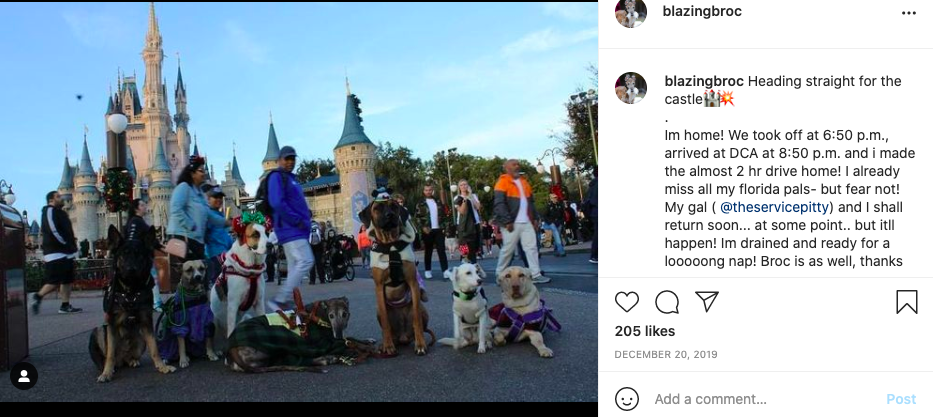This screenshot has height=417, width=933.
Task: Open the December 20, 2019 timestamp
Action: click(x=666, y=355)
